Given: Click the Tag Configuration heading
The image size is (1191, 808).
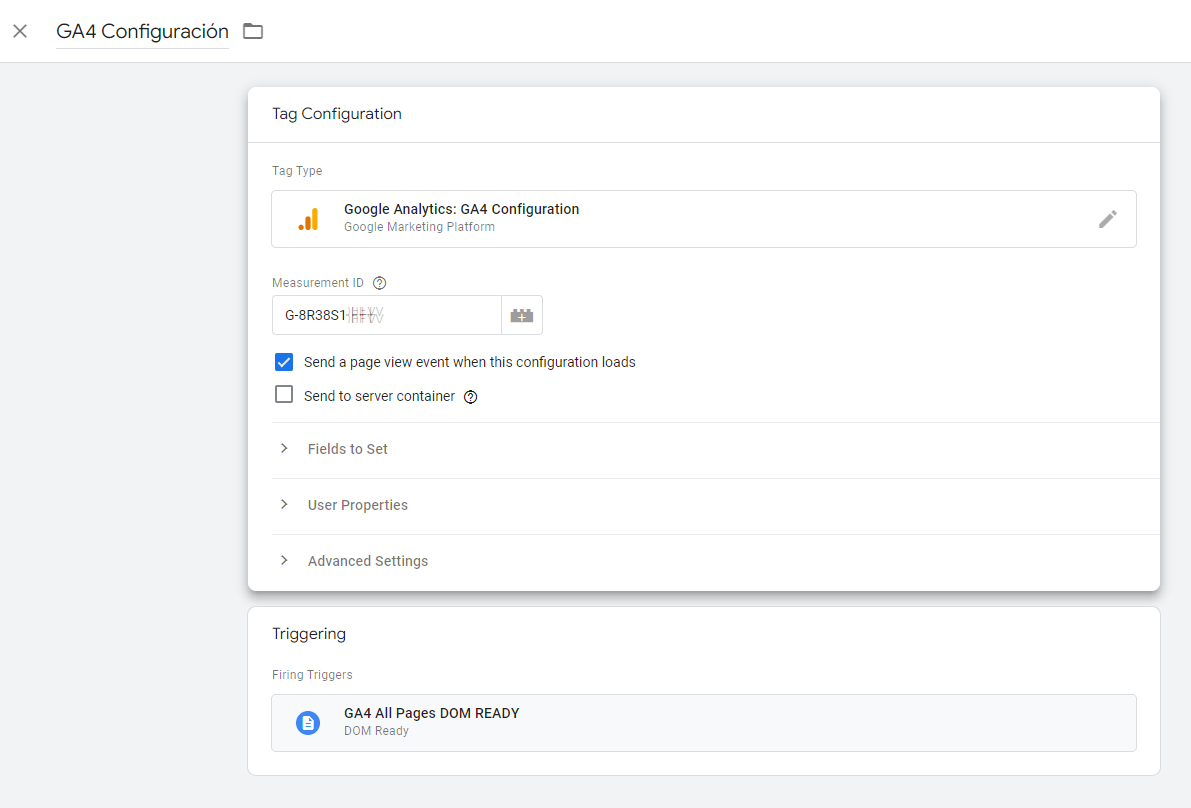Looking at the screenshot, I should (337, 114).
